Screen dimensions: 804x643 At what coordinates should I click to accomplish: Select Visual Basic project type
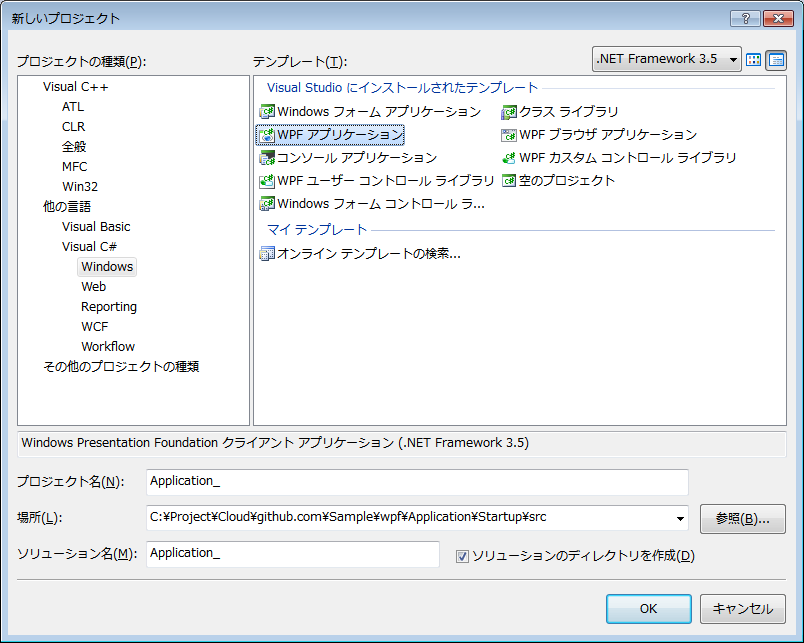tap(96, 227)
